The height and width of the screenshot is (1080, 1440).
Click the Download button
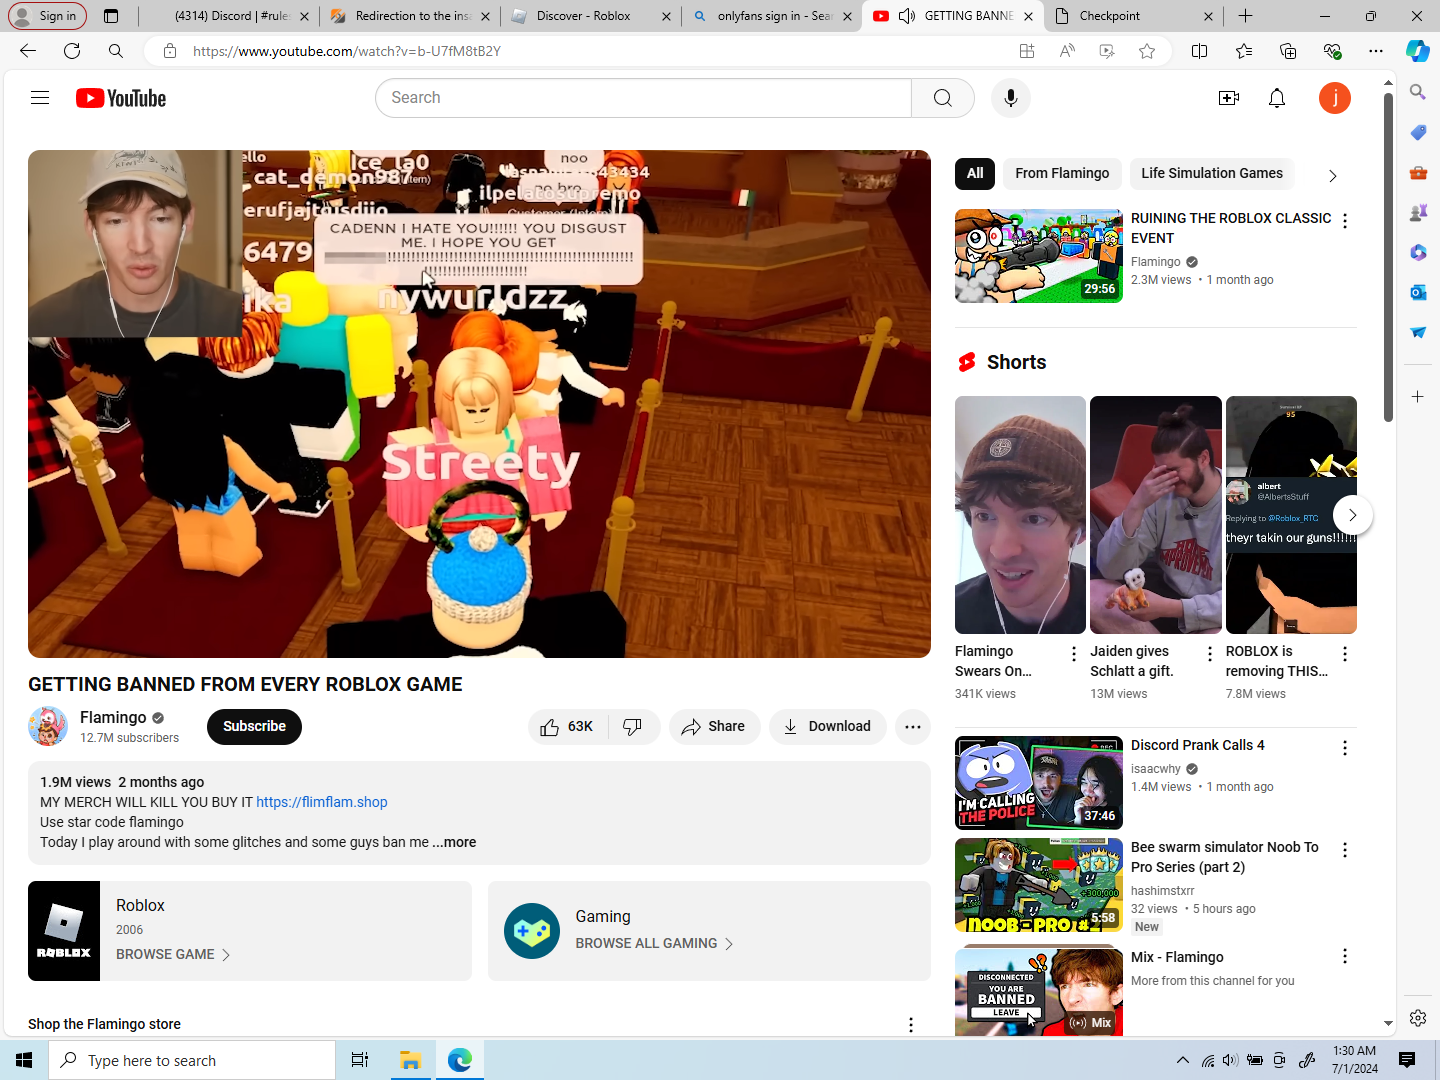click(827, 727)
